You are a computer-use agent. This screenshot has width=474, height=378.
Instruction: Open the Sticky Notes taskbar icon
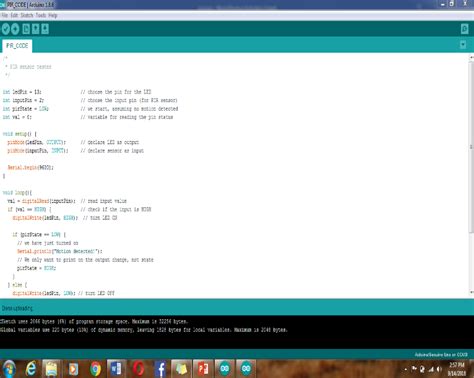click(x=182, y=369)
